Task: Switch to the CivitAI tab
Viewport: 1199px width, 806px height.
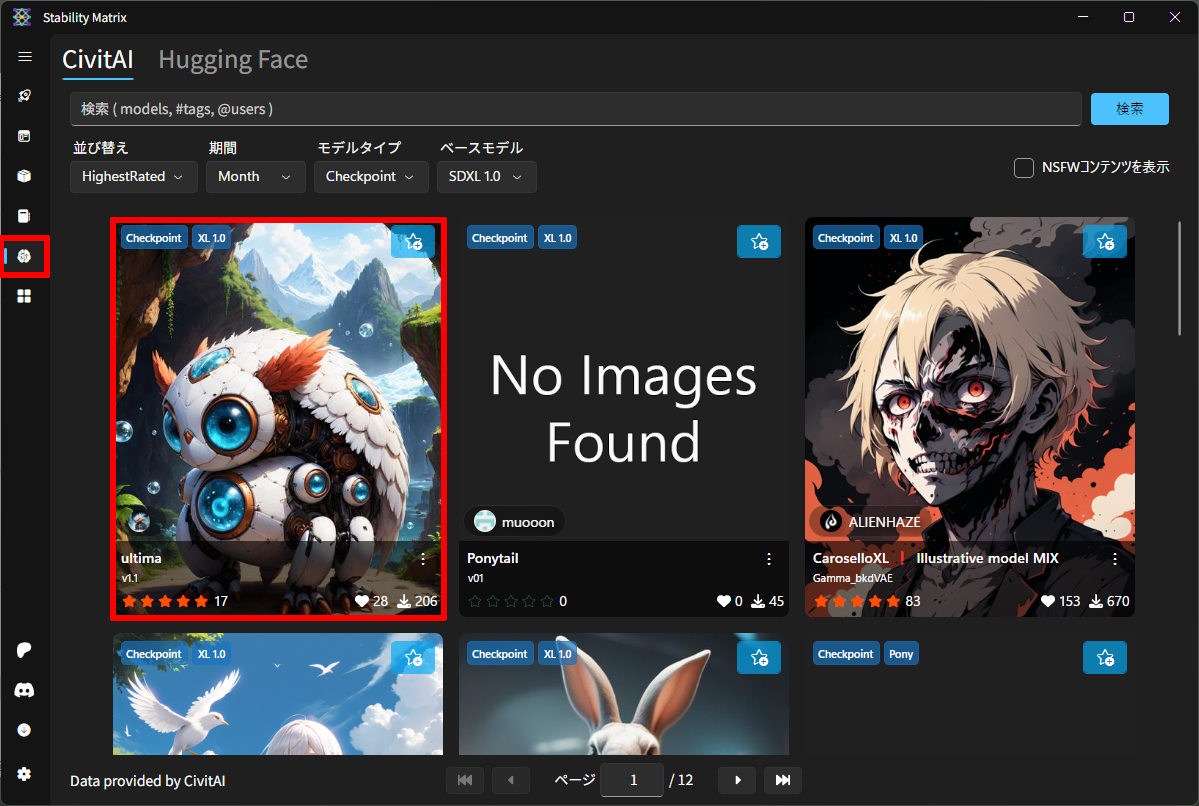Action: coord(98,60)
